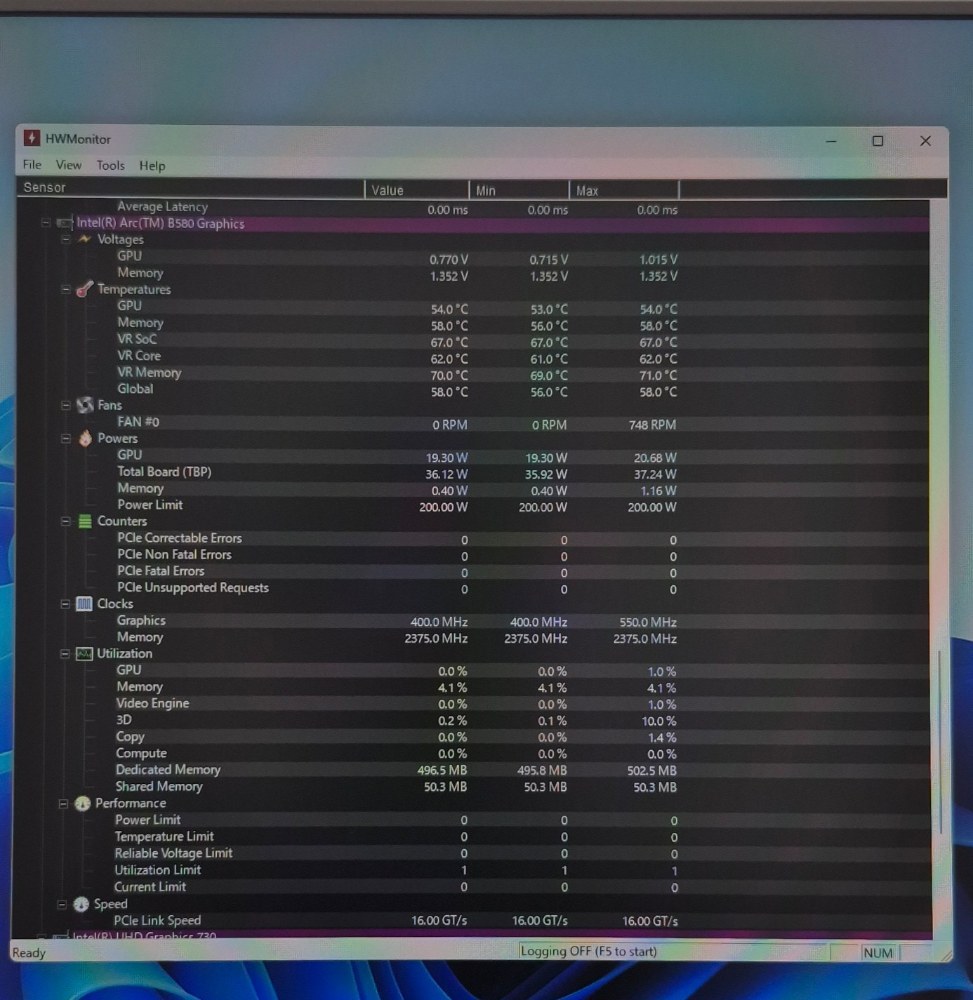
Task: Select the Graphics clock row
Action: click(473, 621)
